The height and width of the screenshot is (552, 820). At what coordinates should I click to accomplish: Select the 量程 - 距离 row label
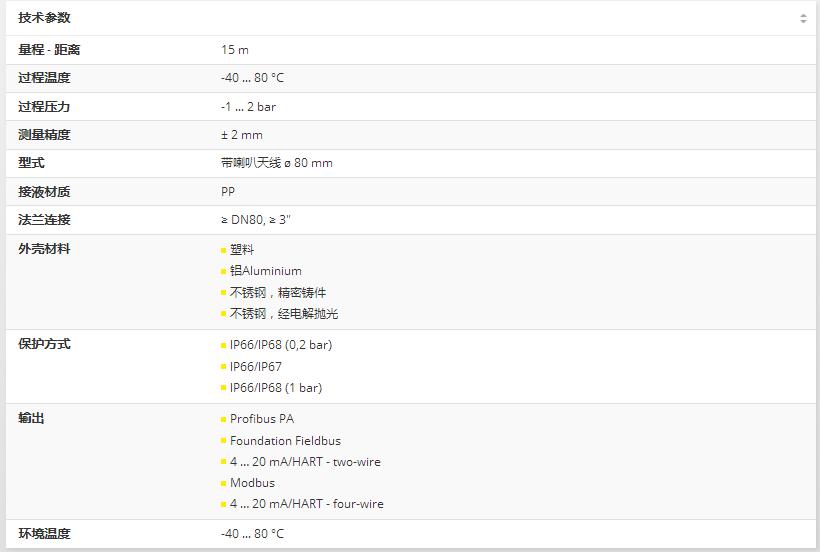[49, 50]
